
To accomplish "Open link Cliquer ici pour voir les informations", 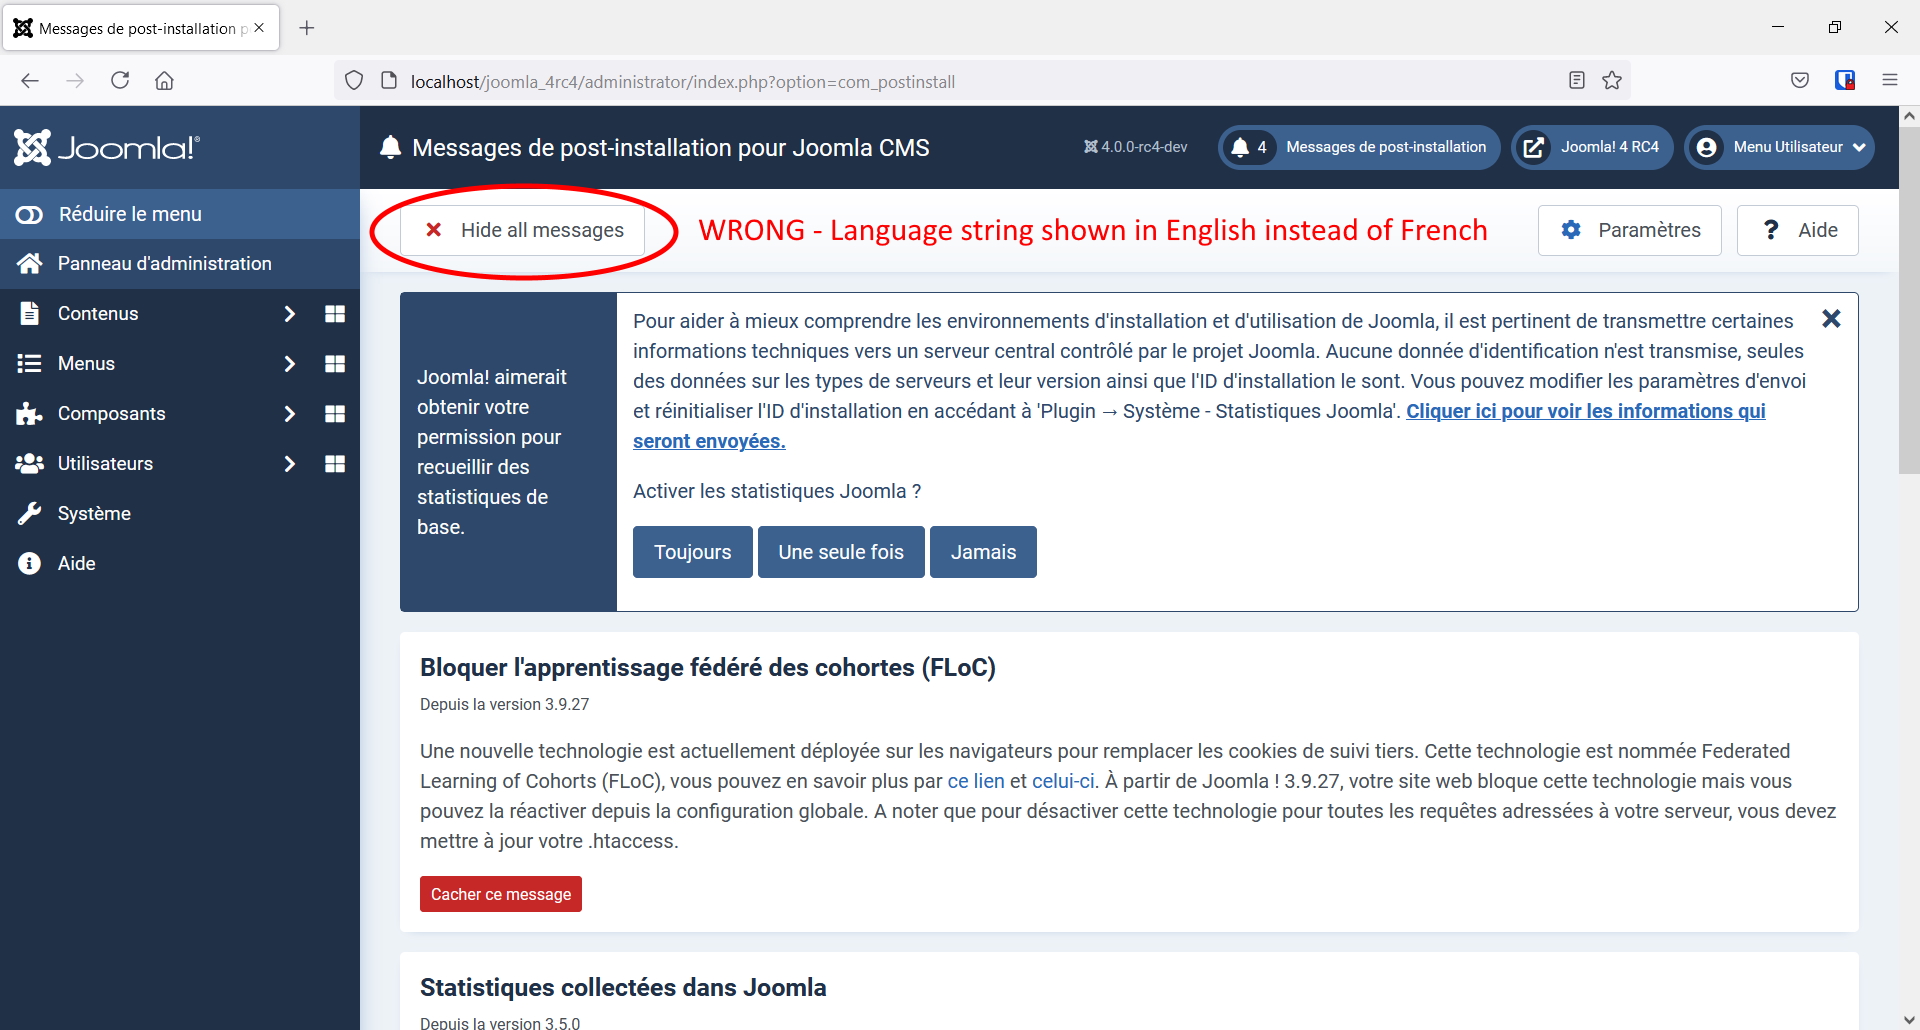I will tap(1585, 411).
